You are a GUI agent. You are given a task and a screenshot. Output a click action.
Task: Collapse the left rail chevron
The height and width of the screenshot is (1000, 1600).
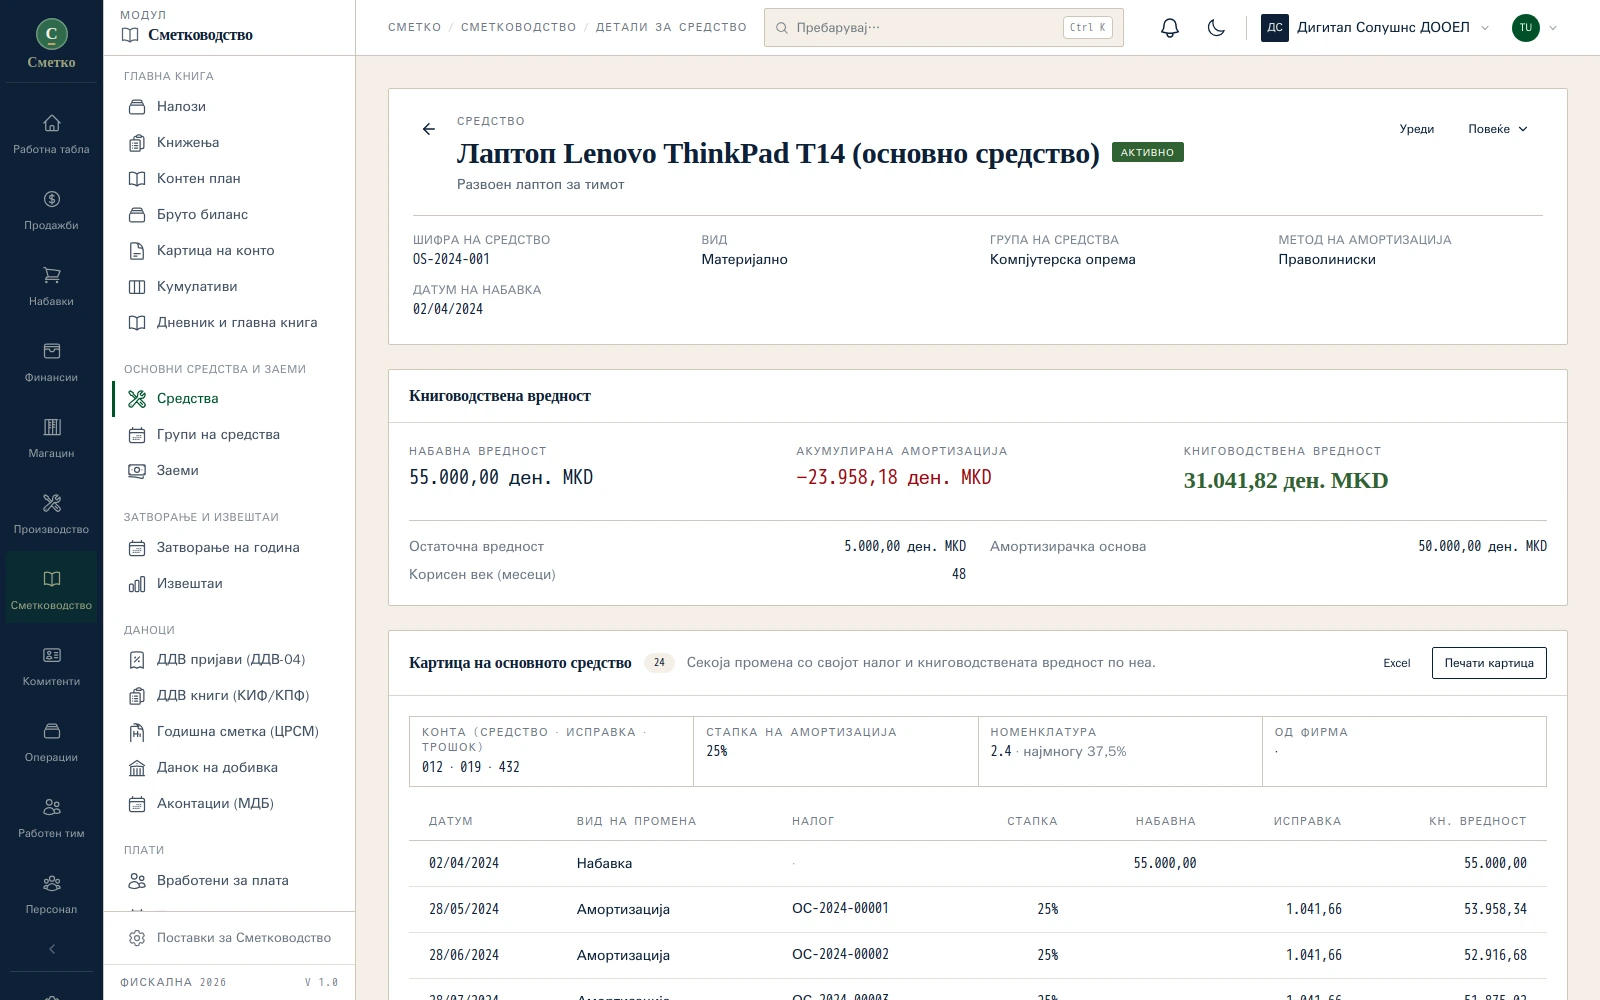[52, 949]
